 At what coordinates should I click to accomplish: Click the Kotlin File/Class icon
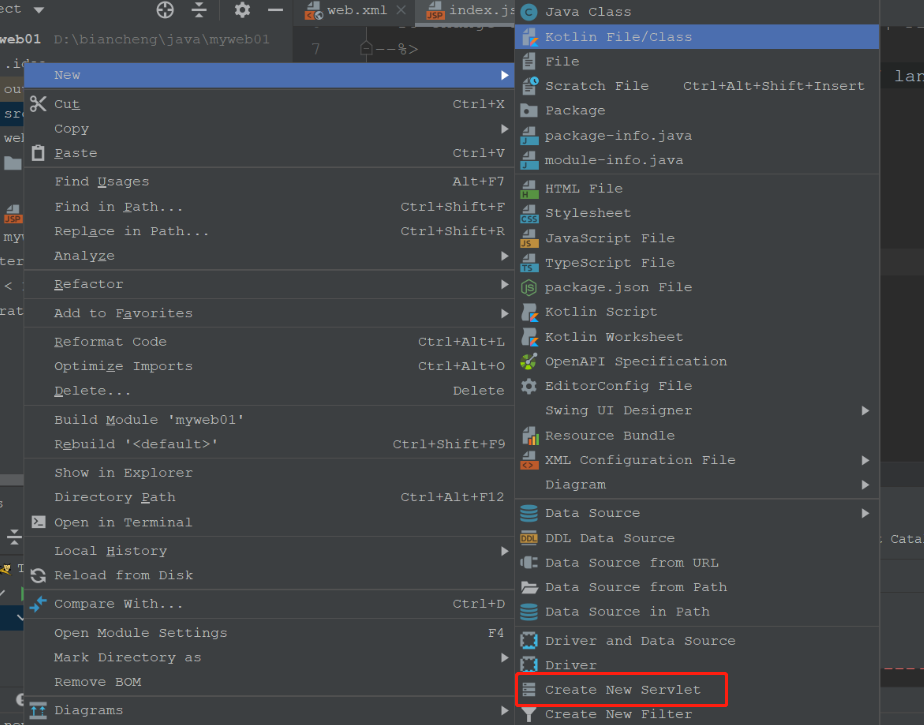tap(529, 37)
